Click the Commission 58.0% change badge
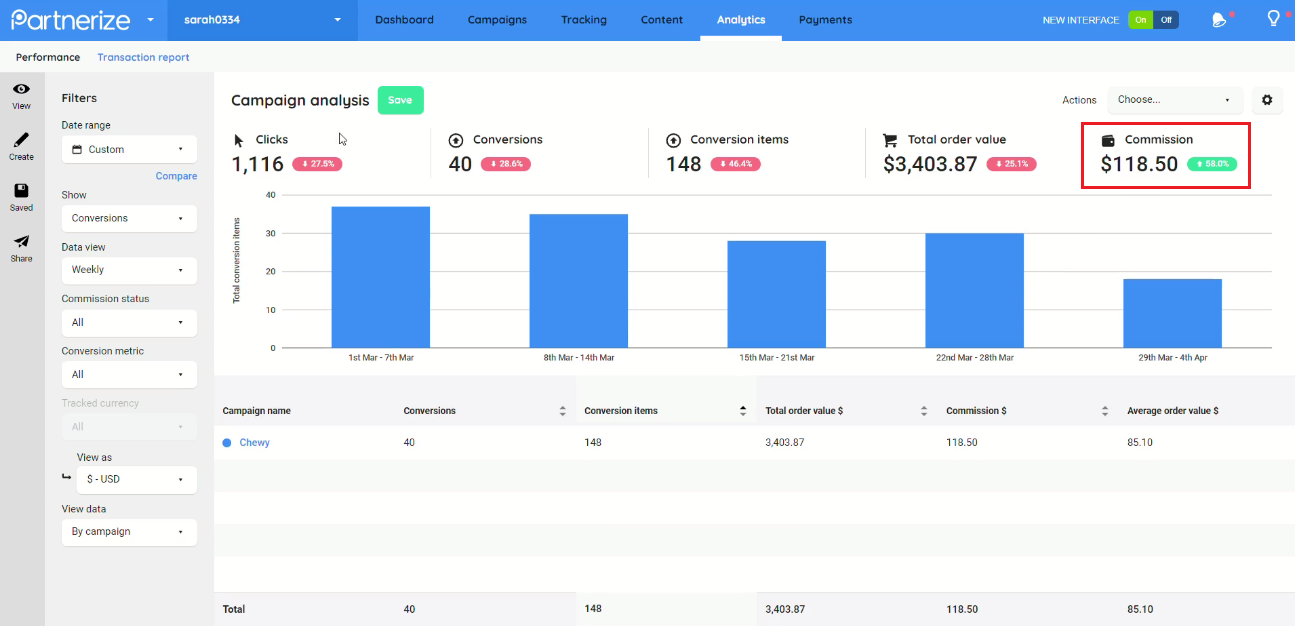Screen dimensions: 1295x626 (x=1212, y=164)
